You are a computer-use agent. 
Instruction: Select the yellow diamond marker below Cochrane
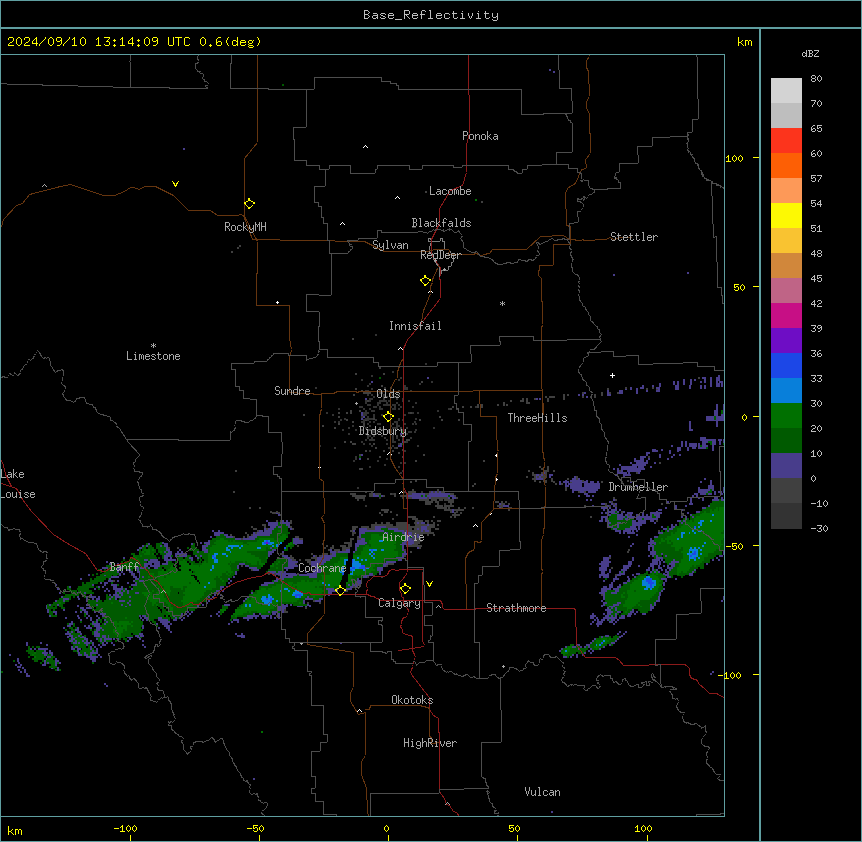(x=340, y=590)
